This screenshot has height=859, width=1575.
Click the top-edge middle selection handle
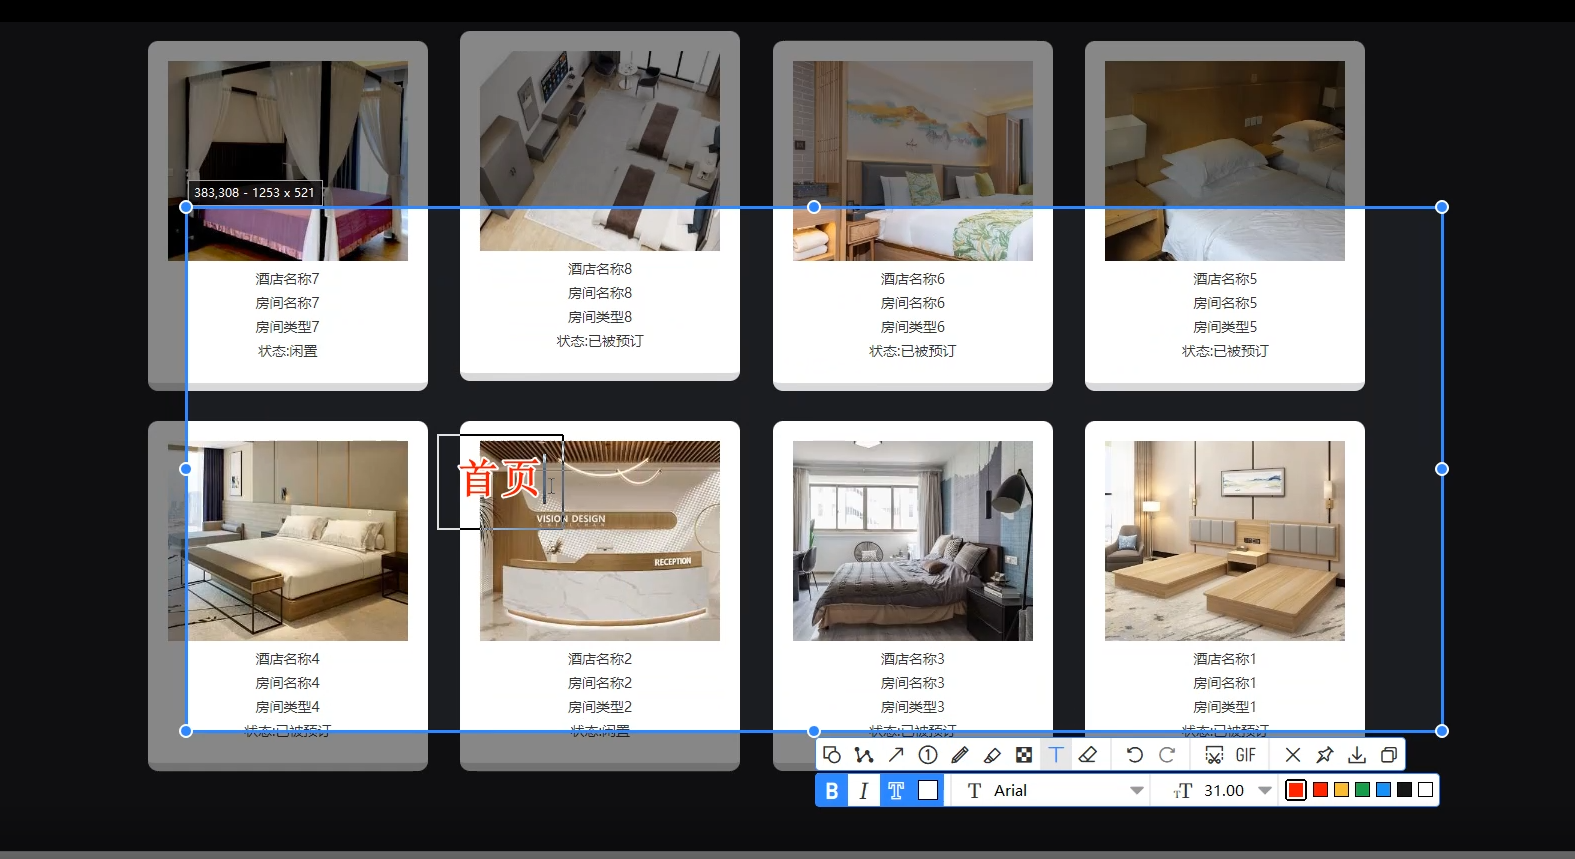coord(814,207)
